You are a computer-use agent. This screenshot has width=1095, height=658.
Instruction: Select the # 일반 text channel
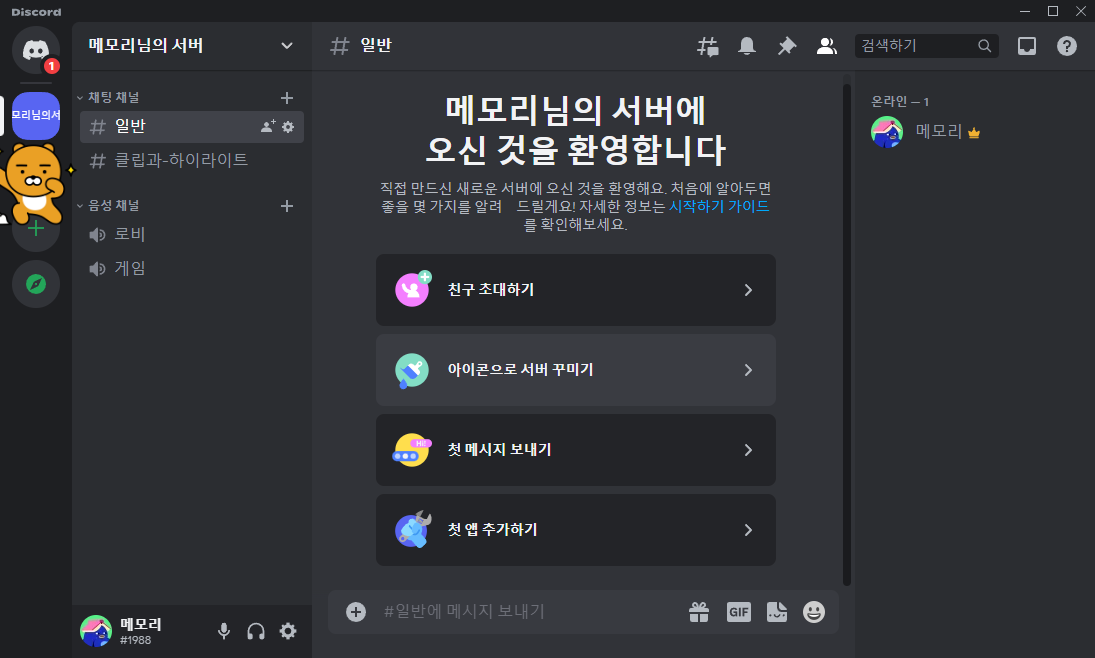click(x=191, y=126)
